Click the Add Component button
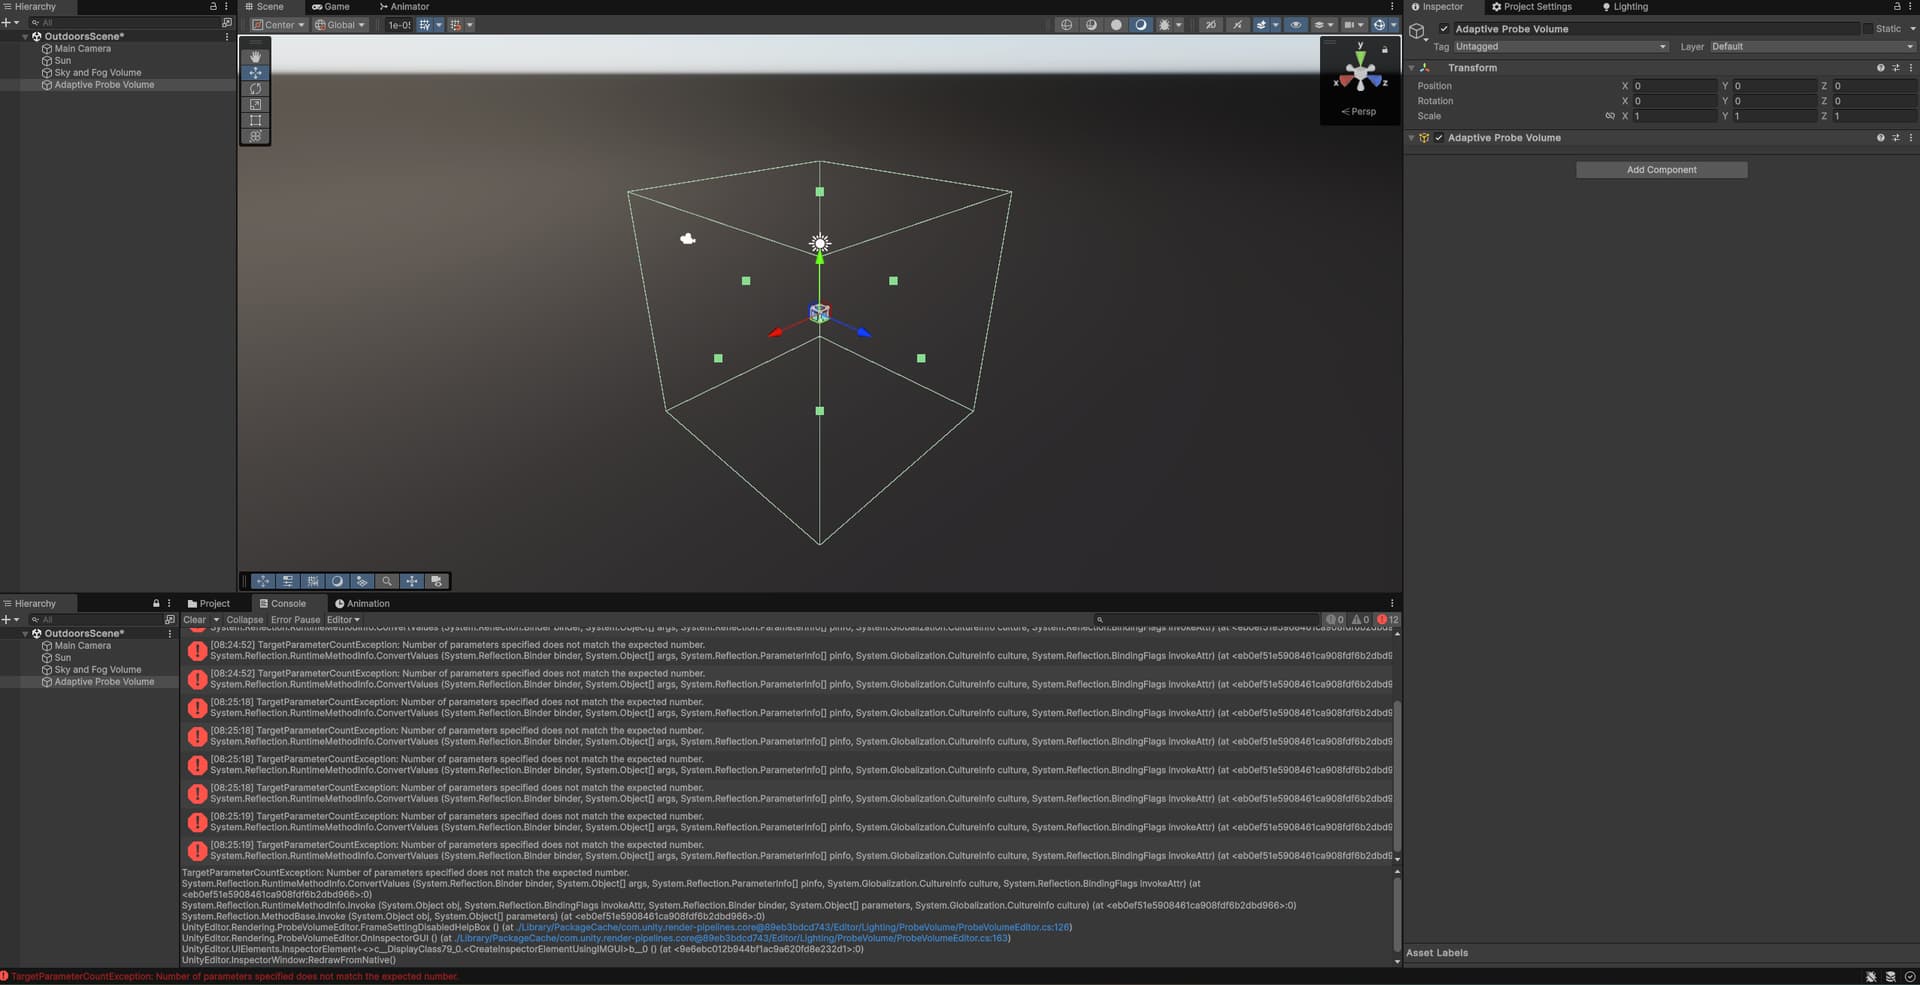This screenshot has height=985, width=1920. coord(1661,169)
